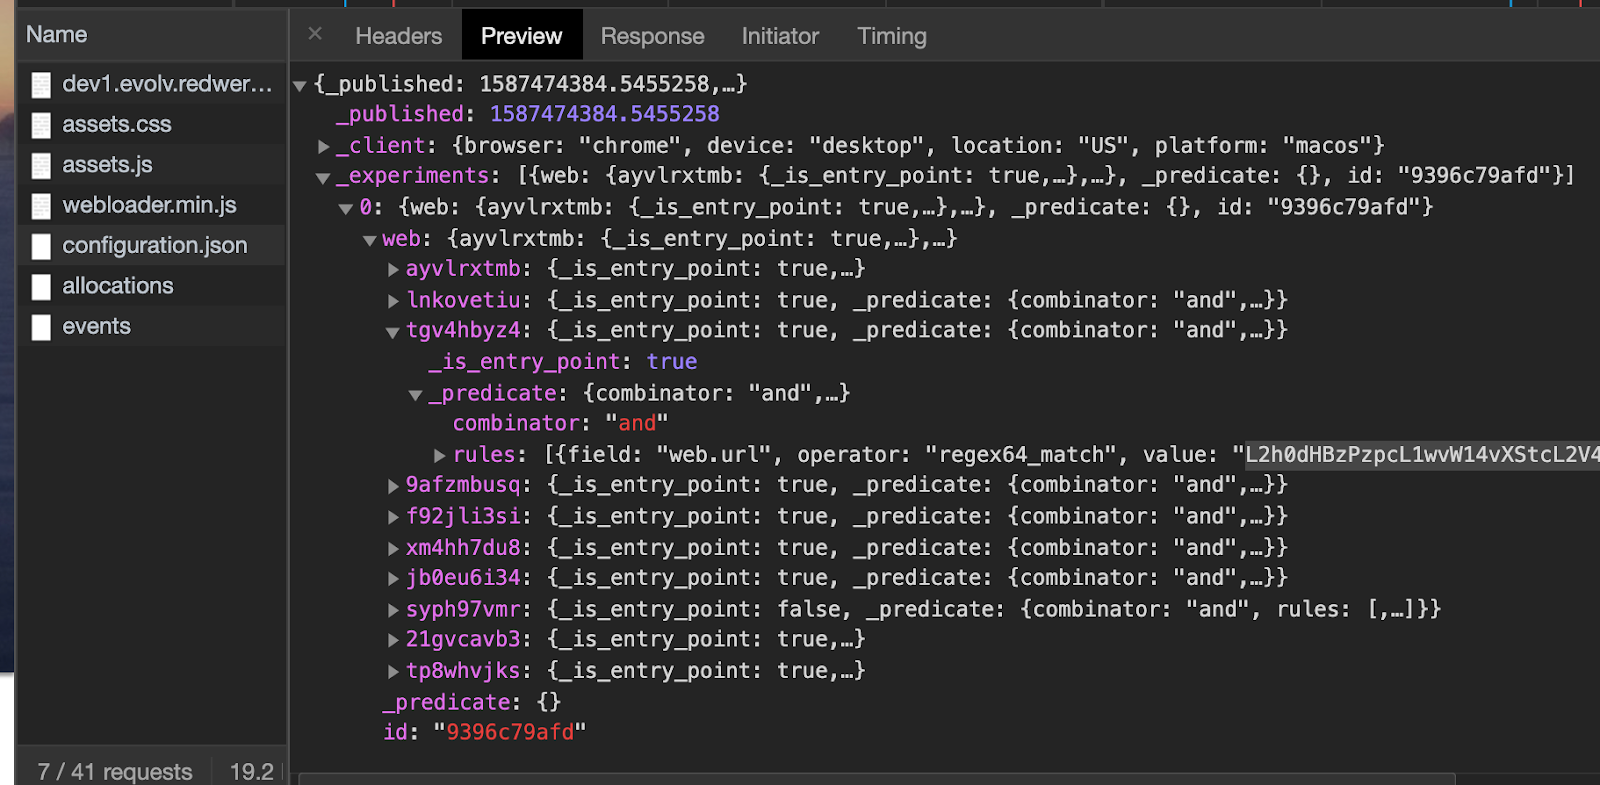Screen dimensions: 1600x785
Task: Collapse the root JSON object
Action: (x=299, y=86)
